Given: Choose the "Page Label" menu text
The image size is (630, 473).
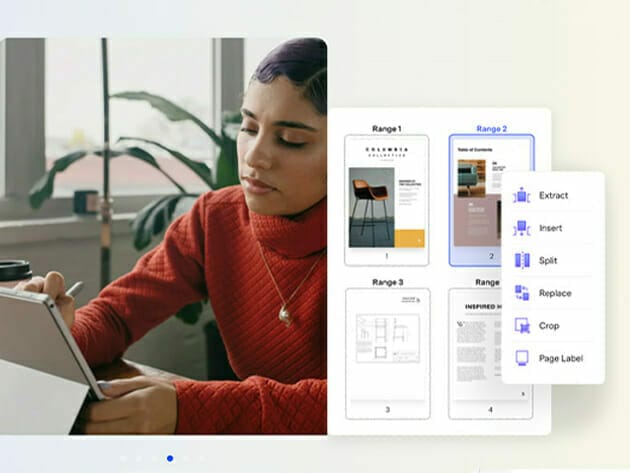Looking at the screenshot, I should click(x=560, y=358).
